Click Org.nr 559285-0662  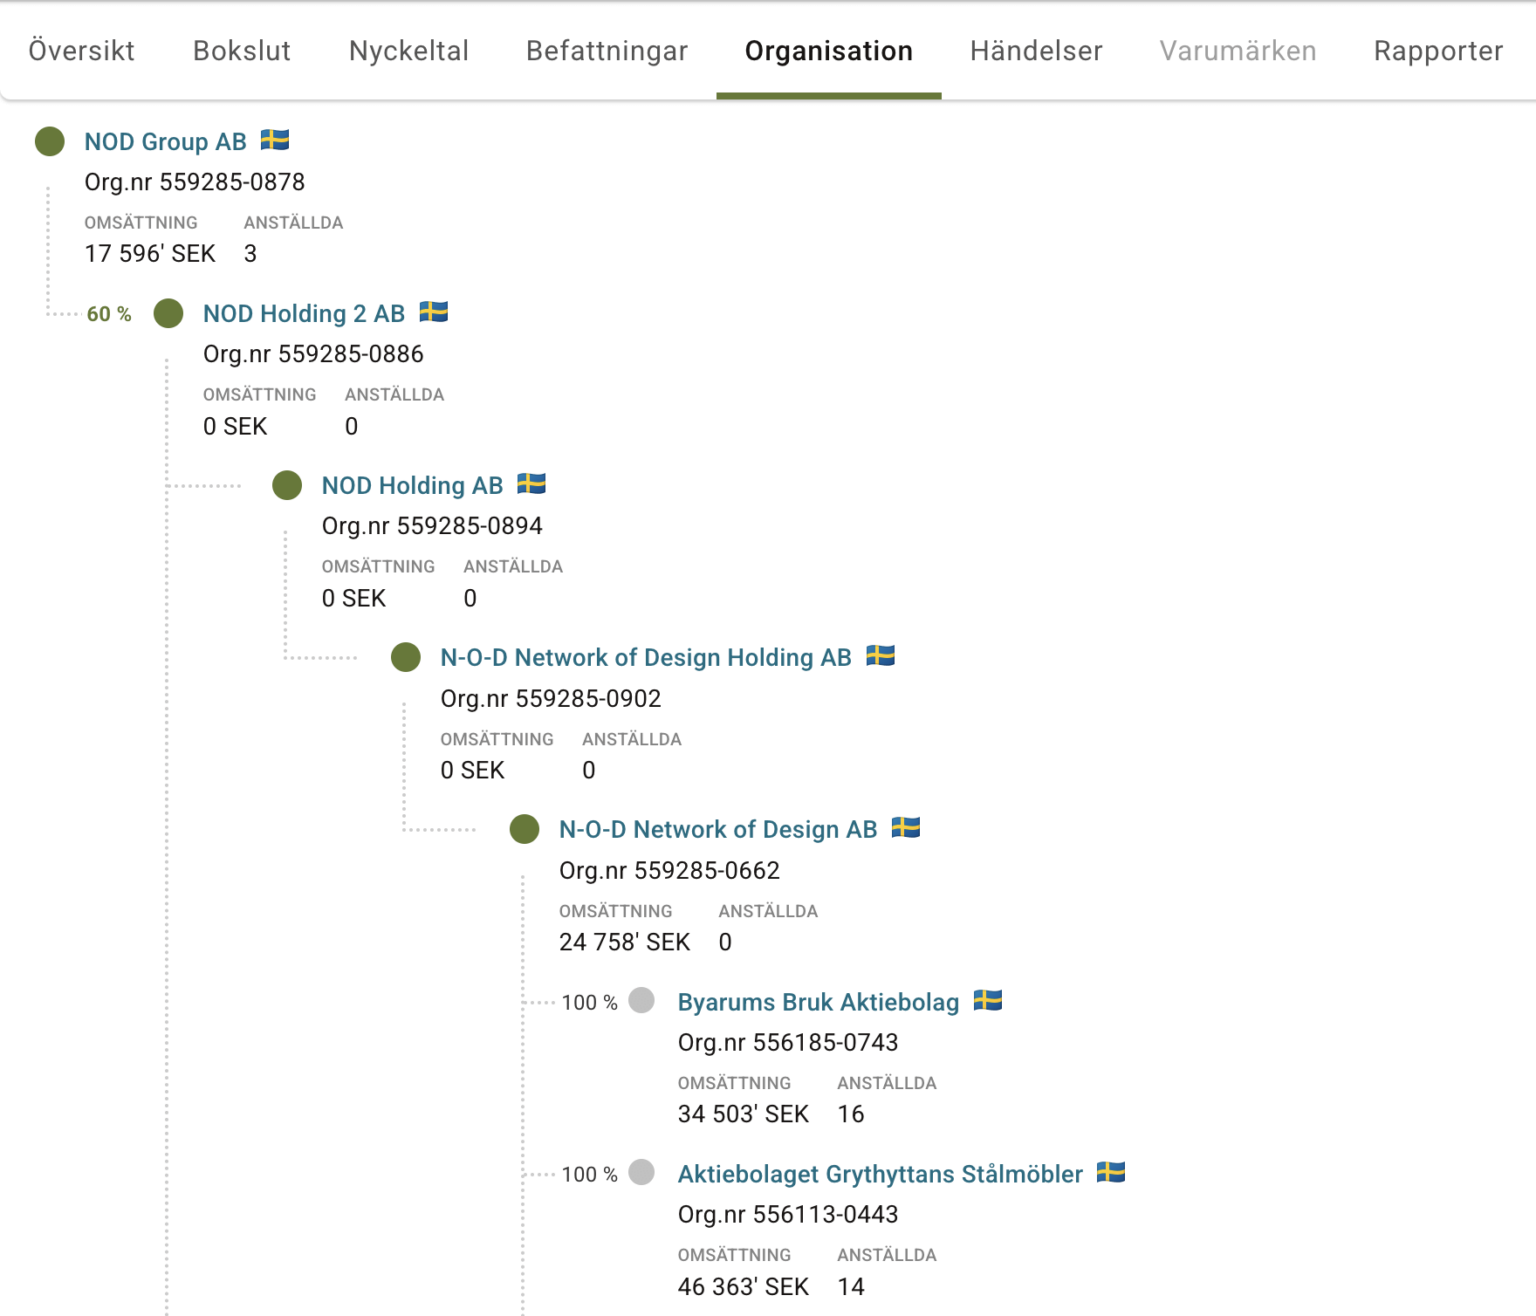(x=670, y=870)
